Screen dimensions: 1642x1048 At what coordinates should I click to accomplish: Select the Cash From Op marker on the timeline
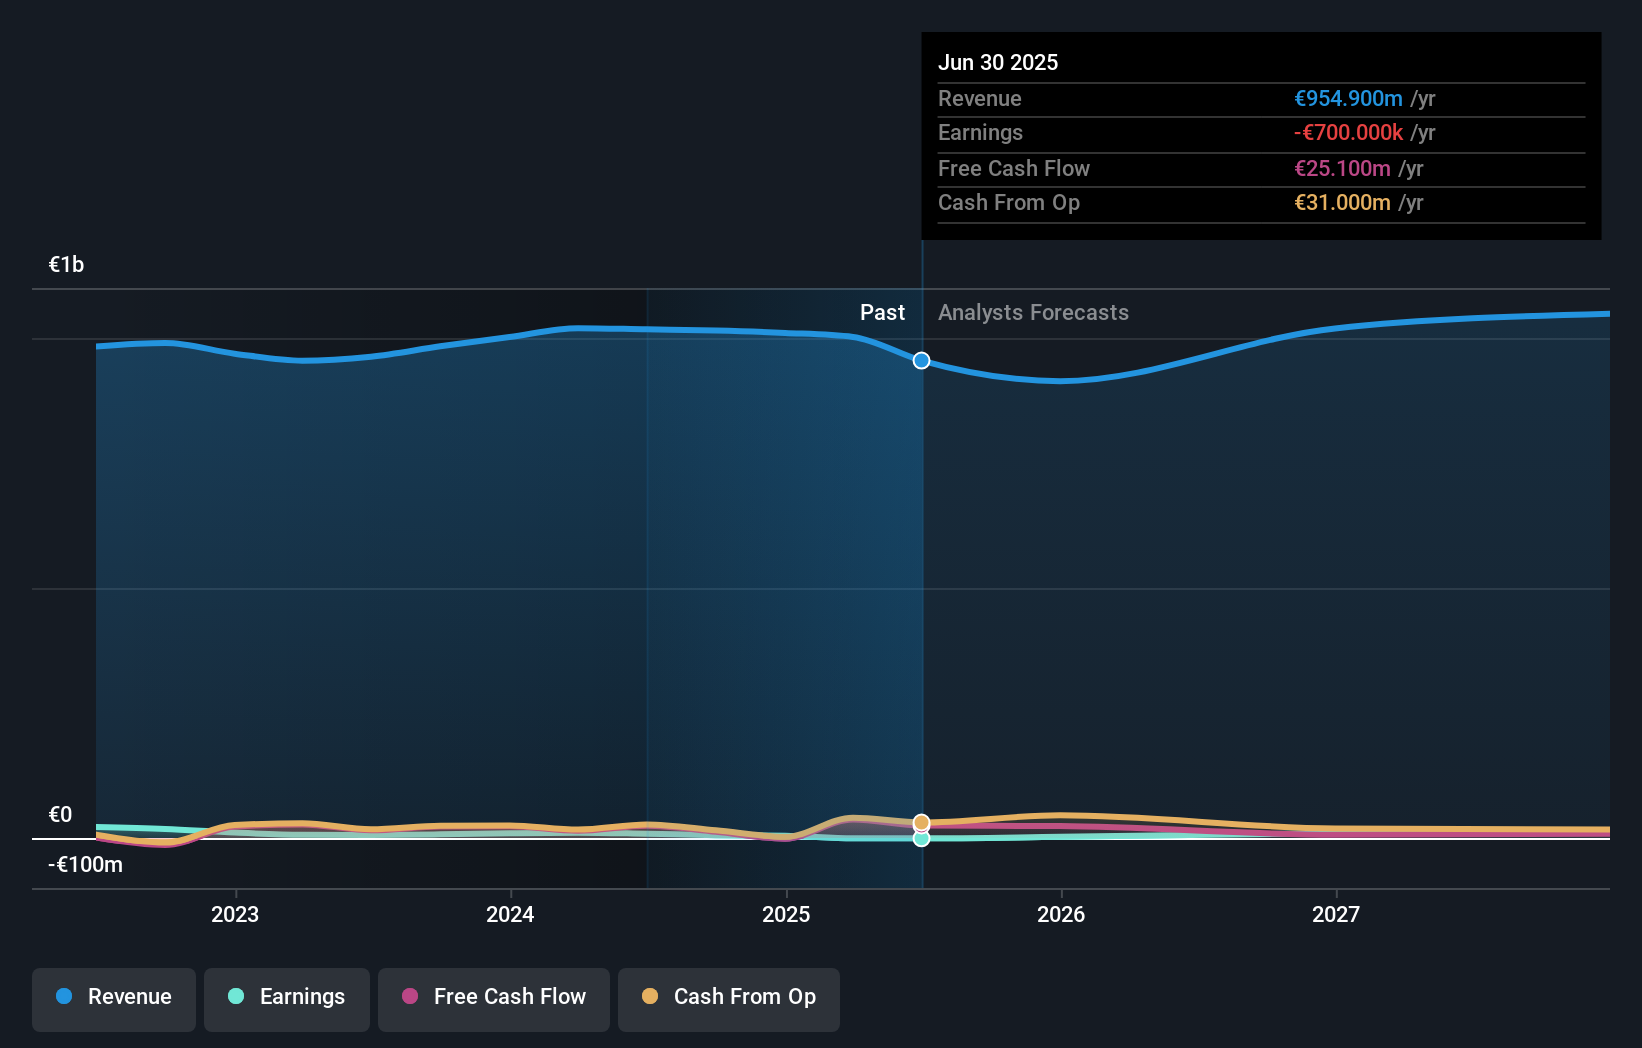pos(920,822)
